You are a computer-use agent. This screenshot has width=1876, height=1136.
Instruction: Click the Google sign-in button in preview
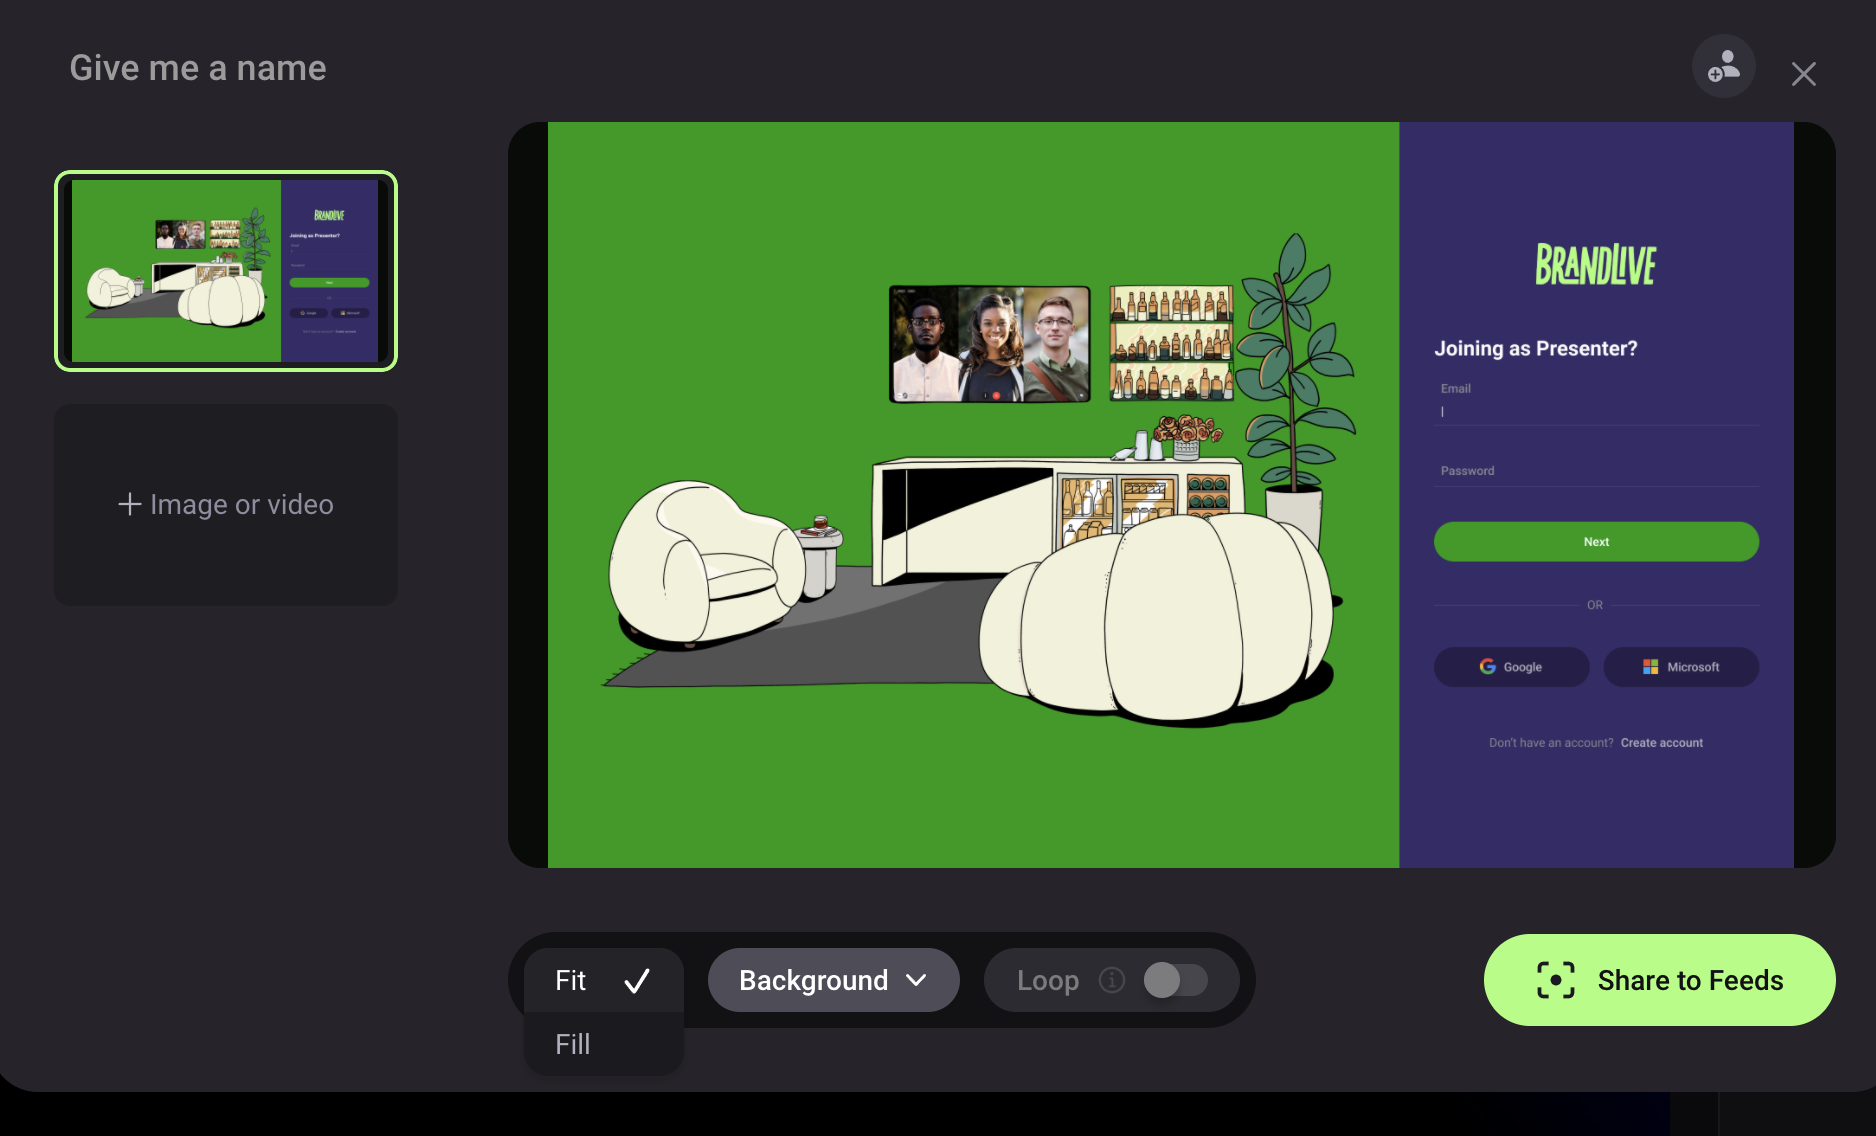click(1511, 667)
